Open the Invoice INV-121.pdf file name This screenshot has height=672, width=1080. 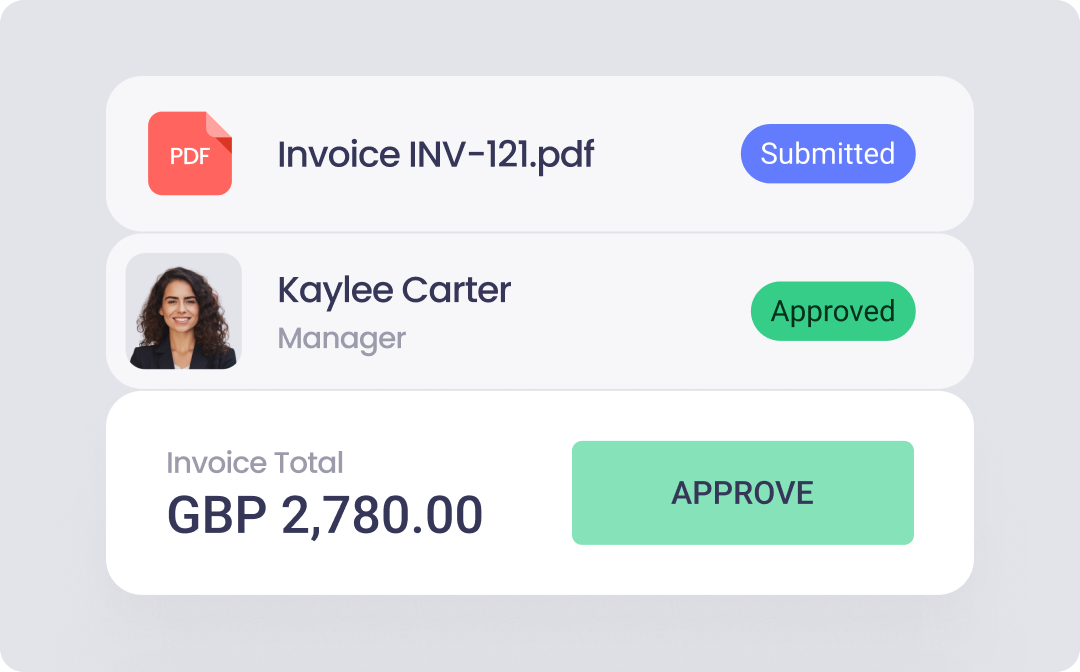[435, 155]
